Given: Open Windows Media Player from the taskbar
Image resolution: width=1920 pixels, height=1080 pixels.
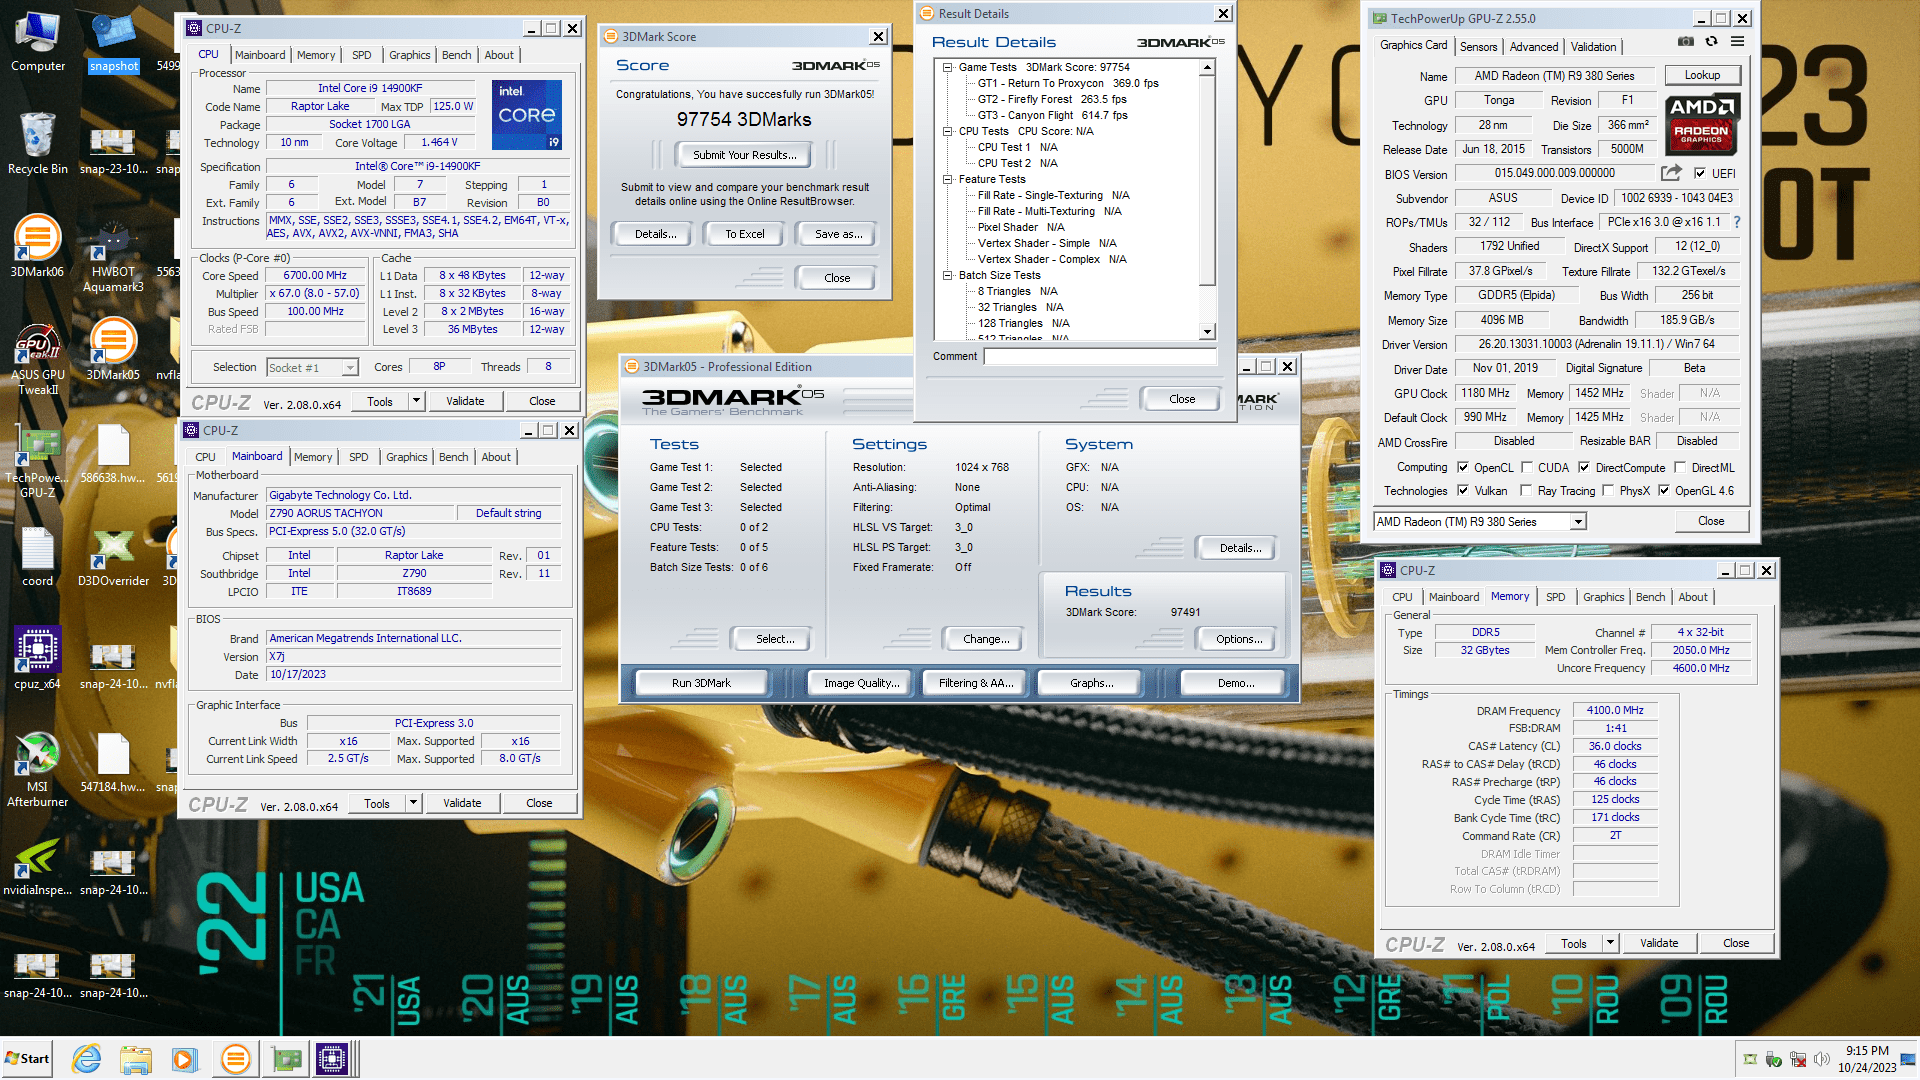Looking at the screenshot, I should click(x=184, y=1059).
